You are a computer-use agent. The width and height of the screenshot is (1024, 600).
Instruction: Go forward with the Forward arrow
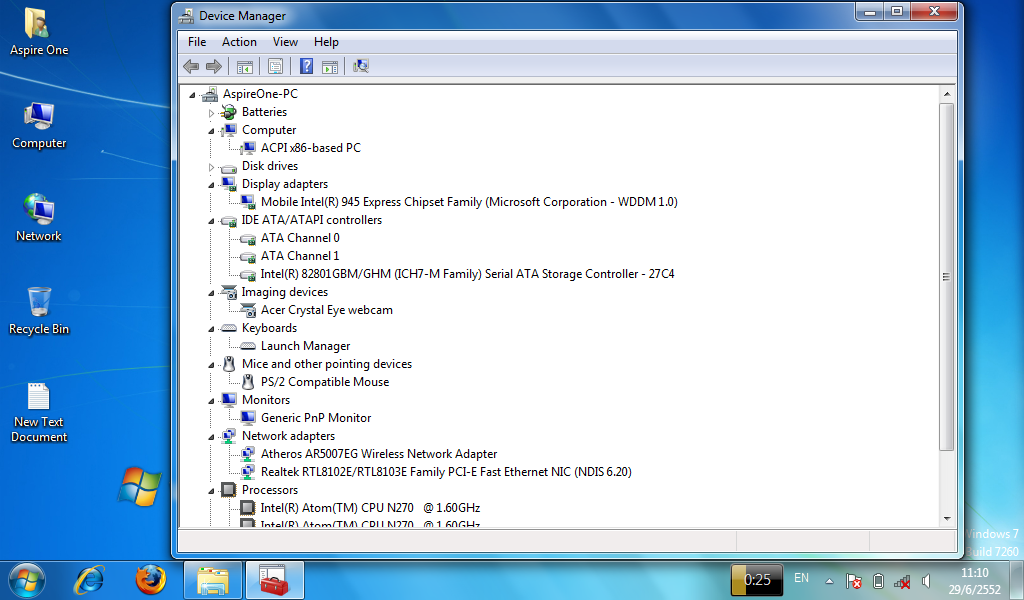[x=214, y=66]
